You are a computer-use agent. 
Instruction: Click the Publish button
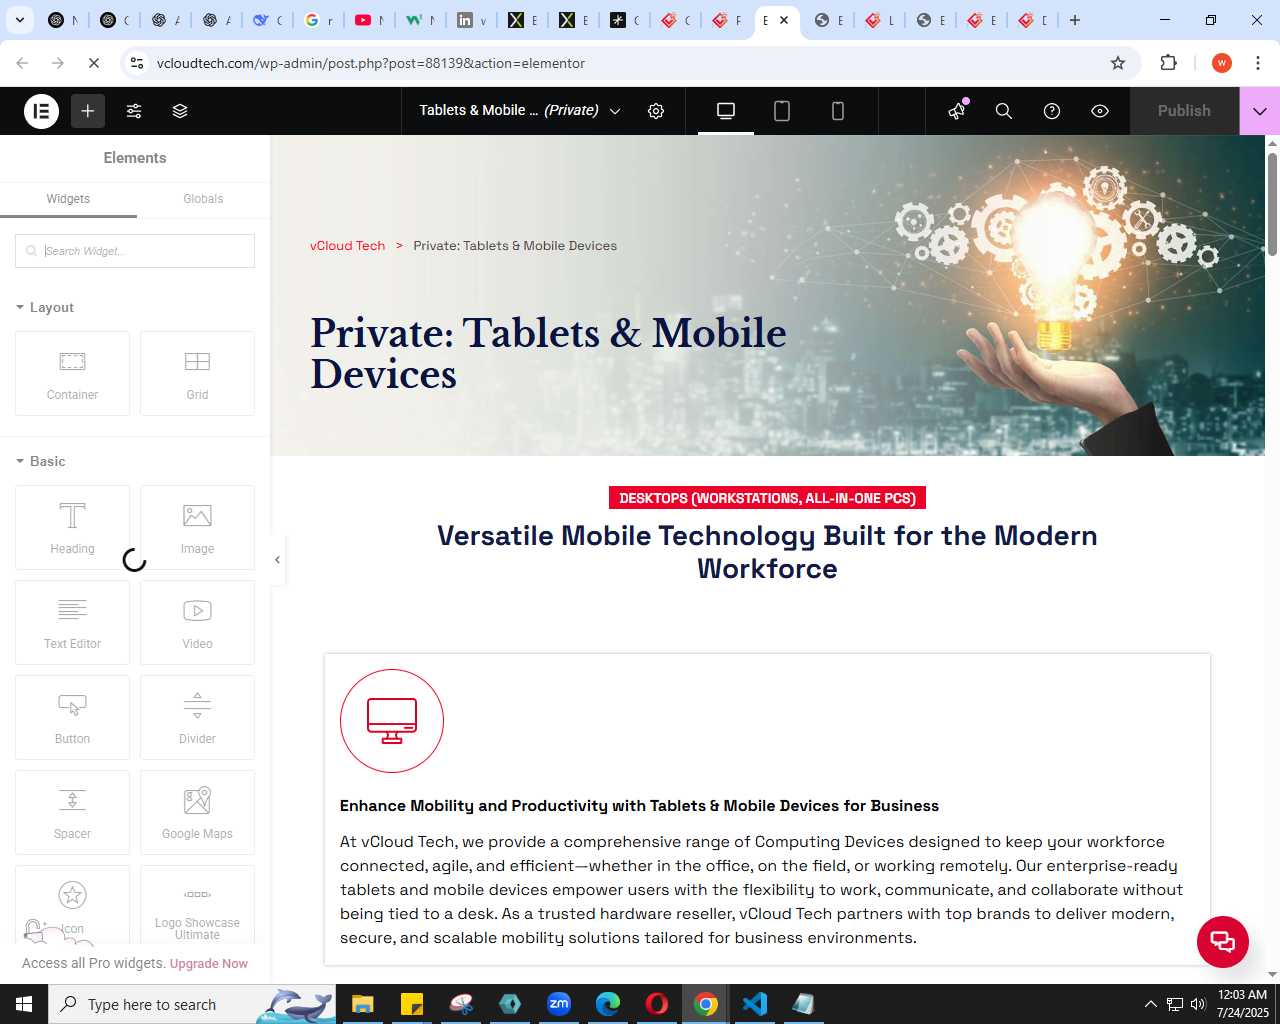click(1184, 111)
